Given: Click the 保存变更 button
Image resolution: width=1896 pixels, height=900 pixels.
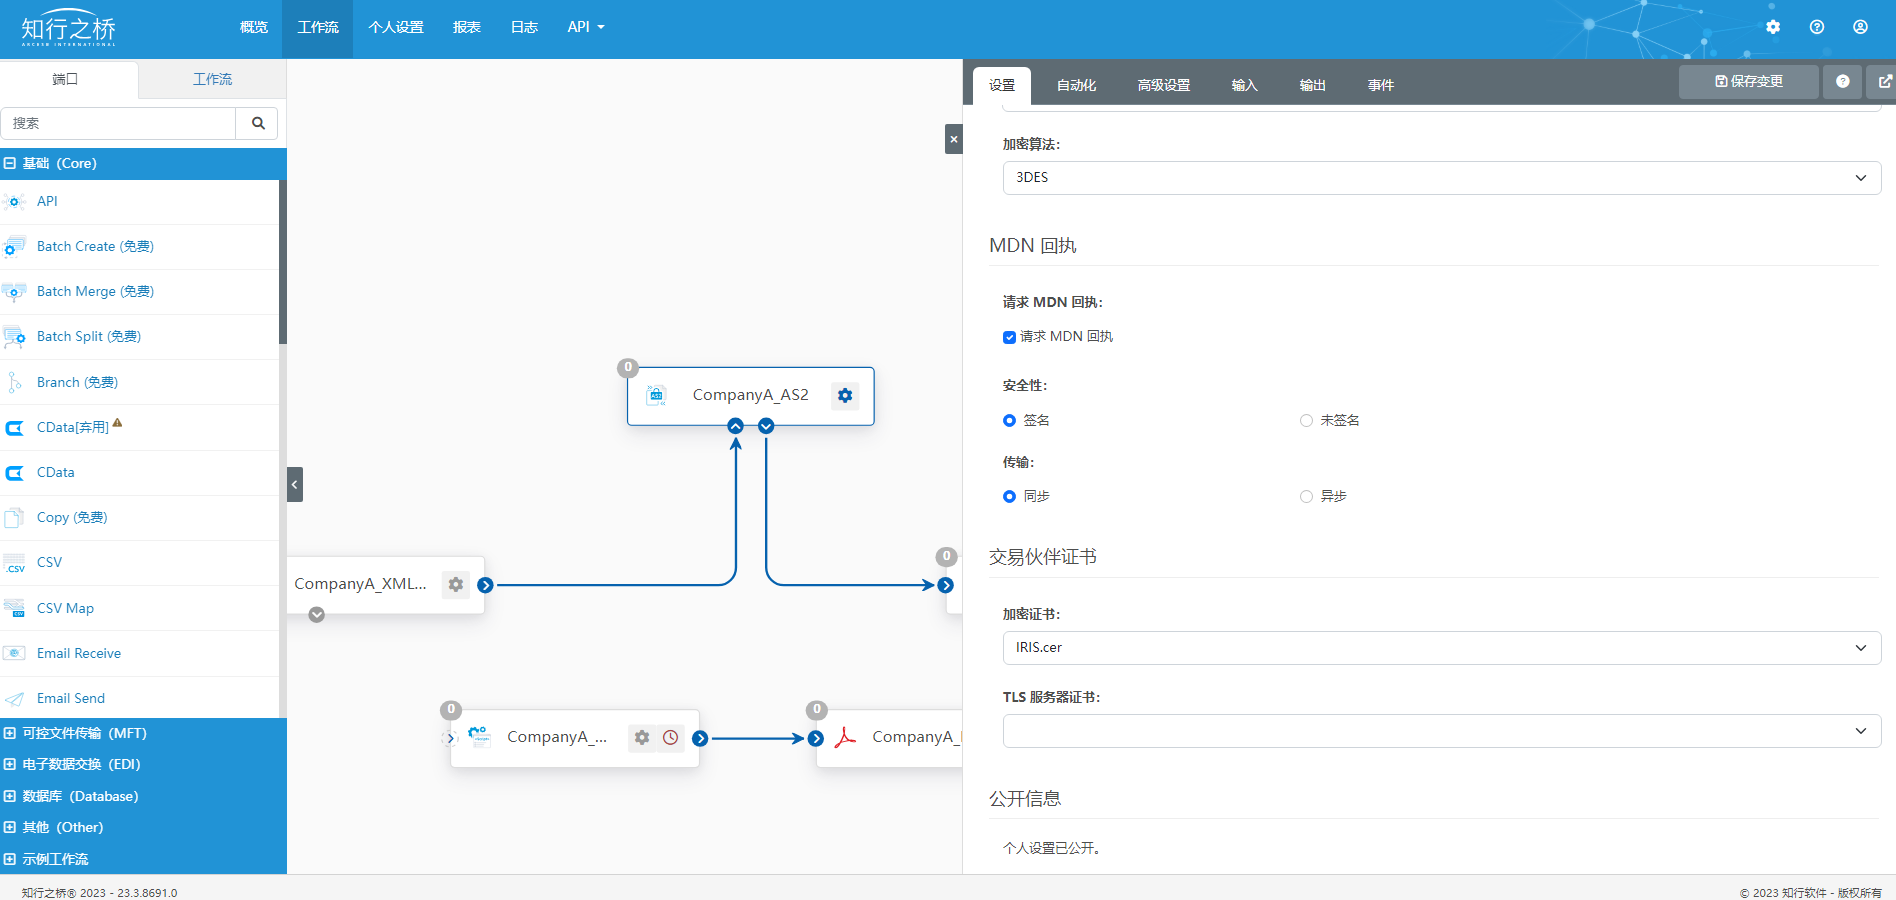Looking at the screenshot, I should coord(1748,82).
